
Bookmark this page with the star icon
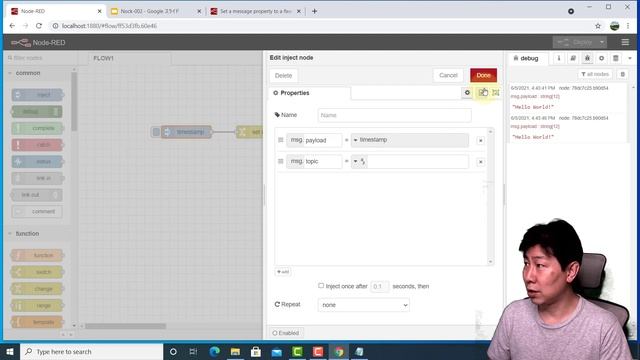598,26
